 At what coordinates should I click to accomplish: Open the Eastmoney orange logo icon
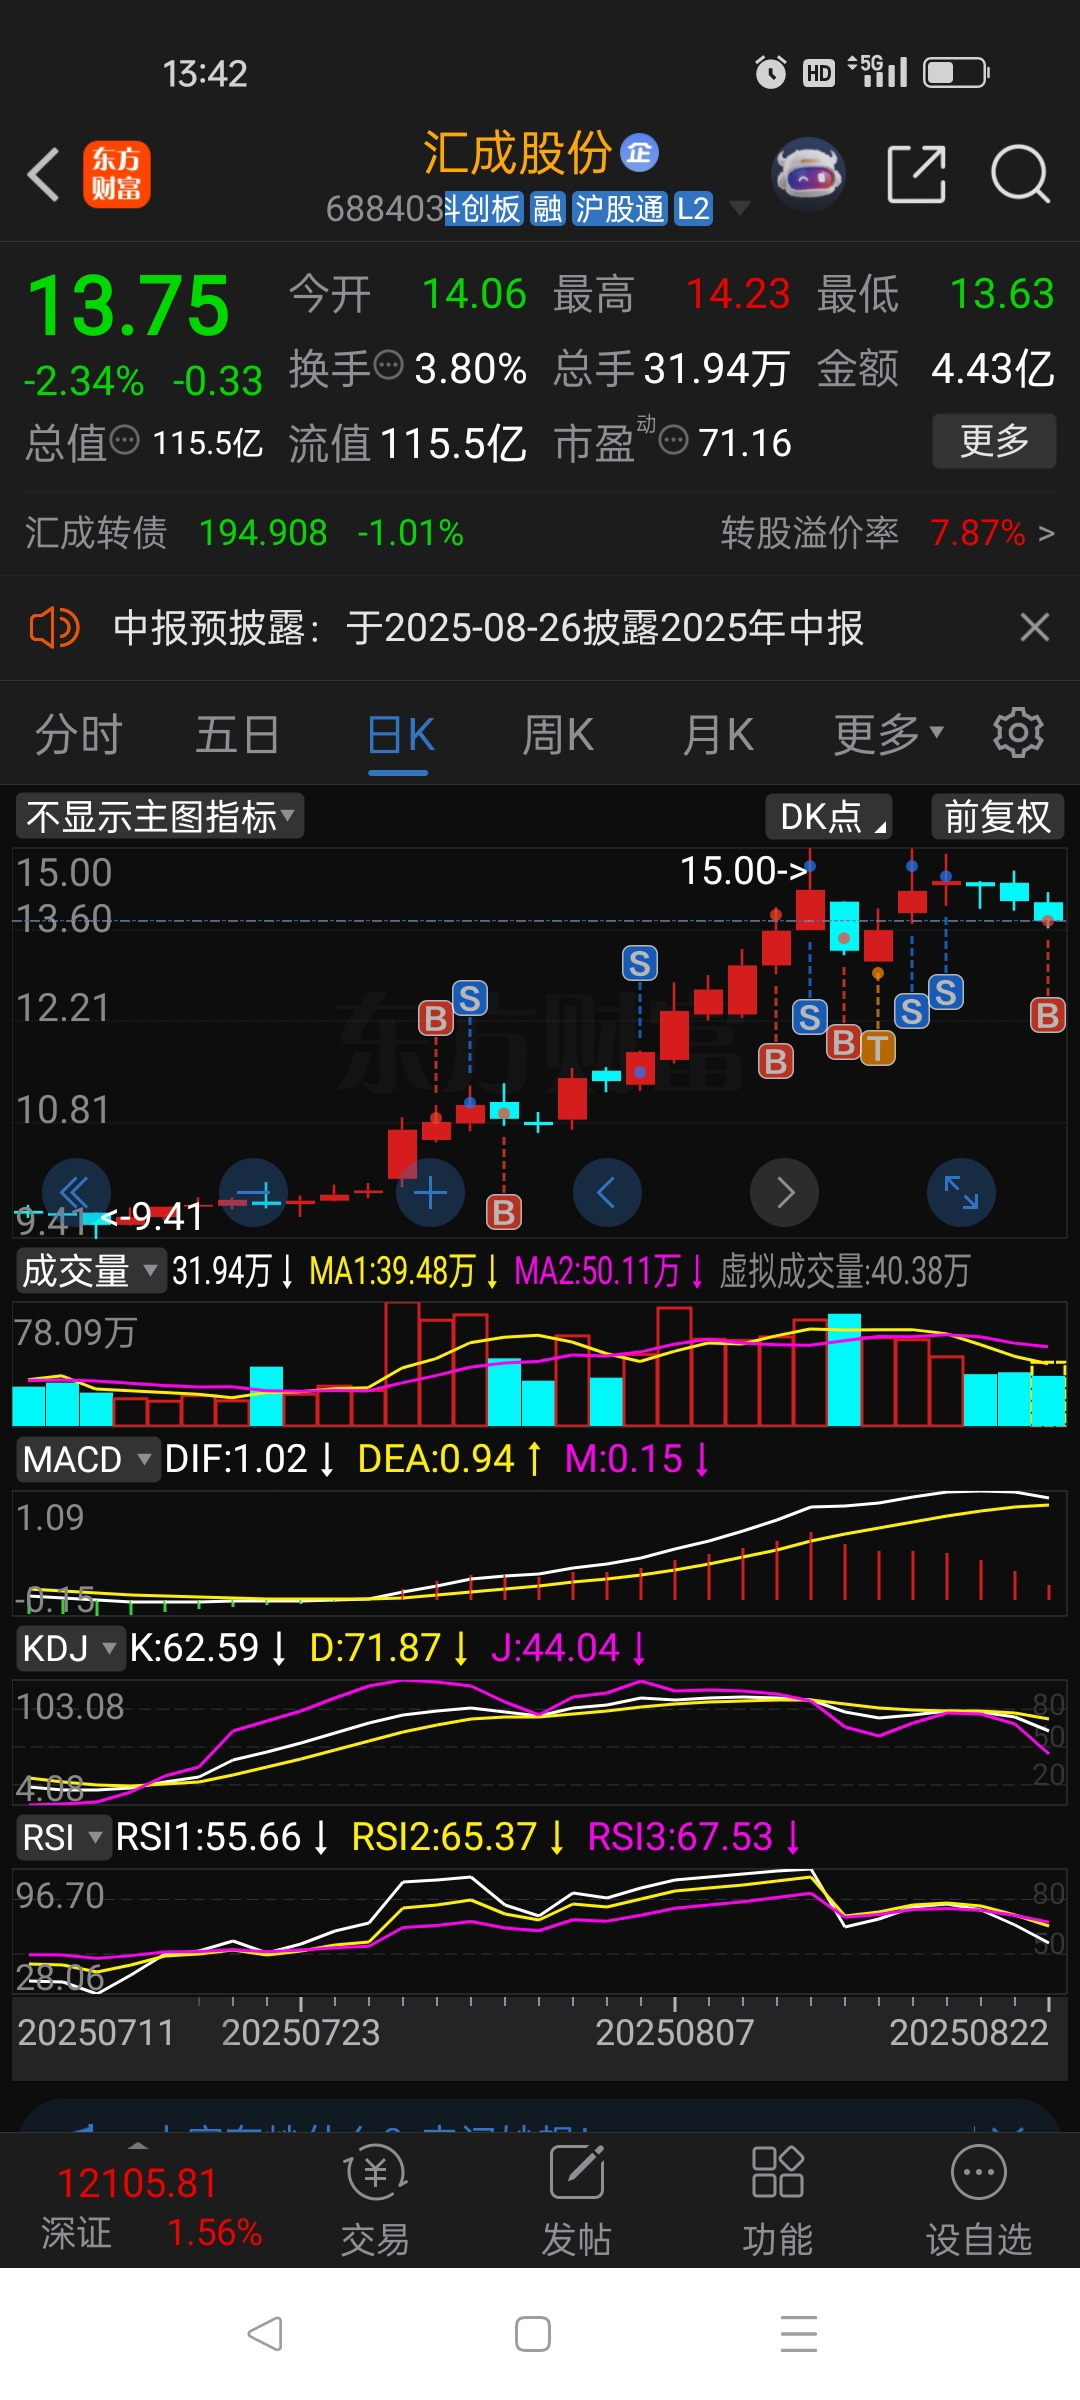coord(116,174)
